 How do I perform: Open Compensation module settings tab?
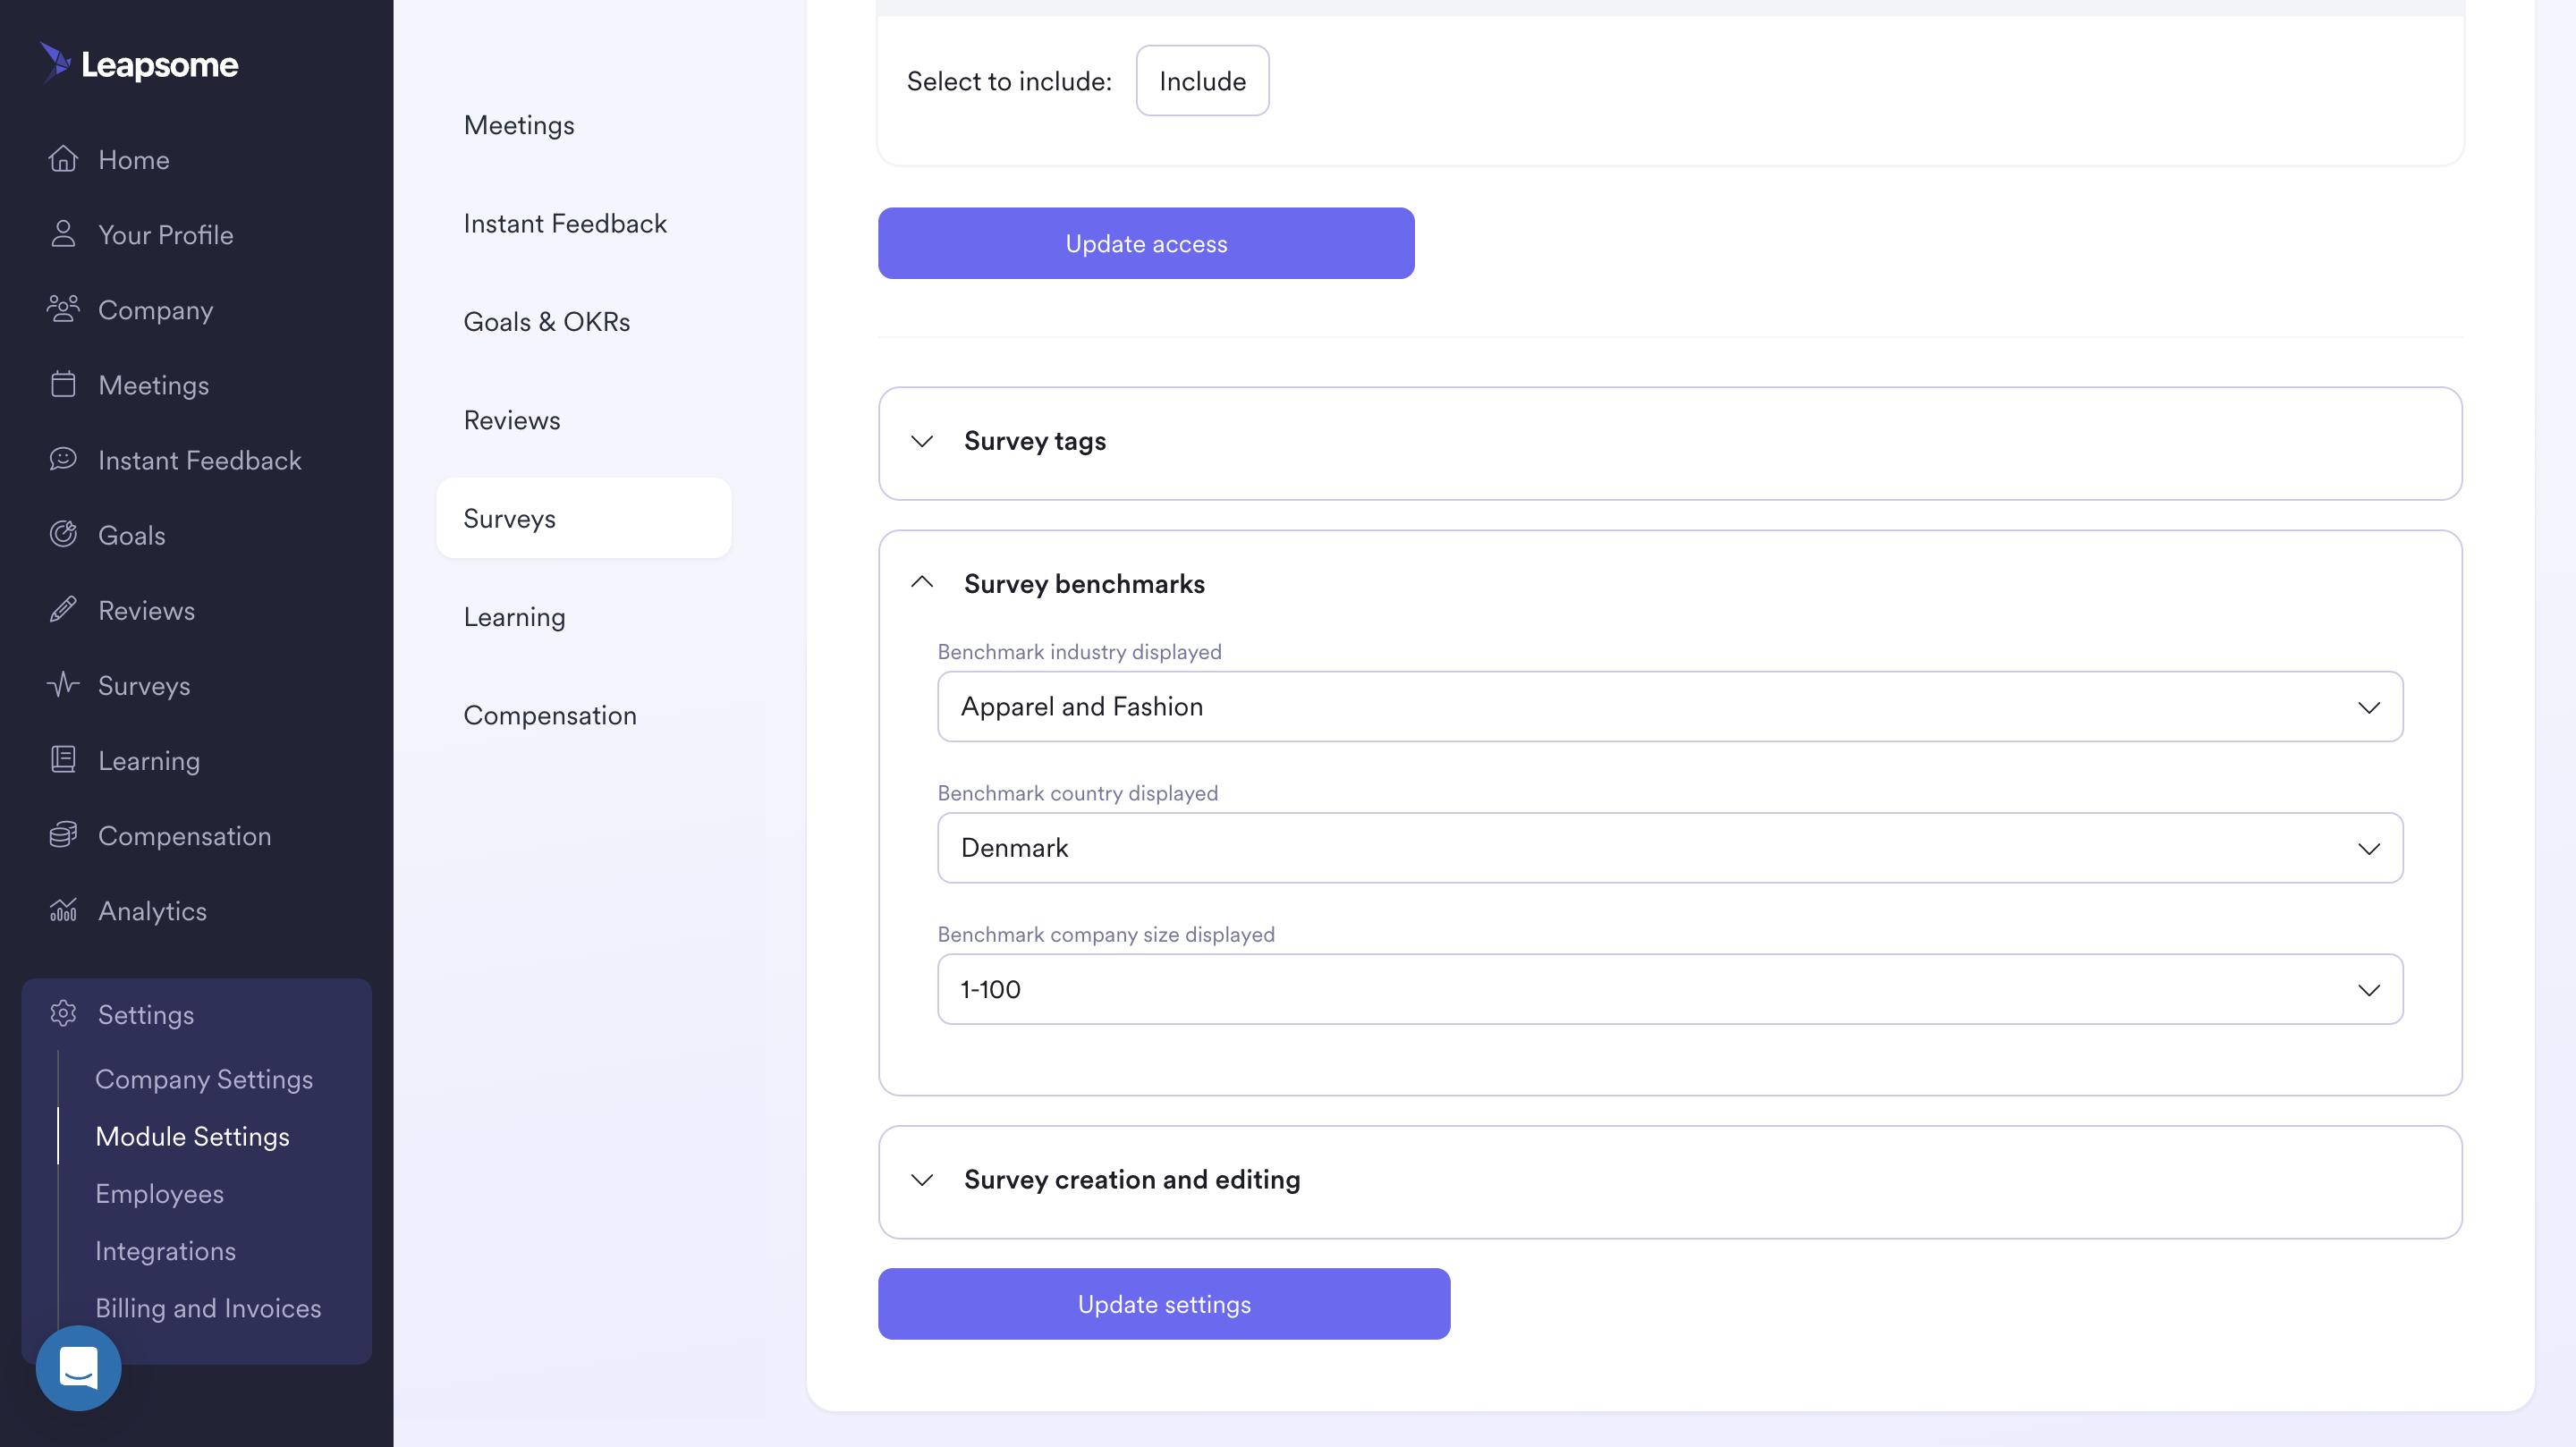point(584,715)
